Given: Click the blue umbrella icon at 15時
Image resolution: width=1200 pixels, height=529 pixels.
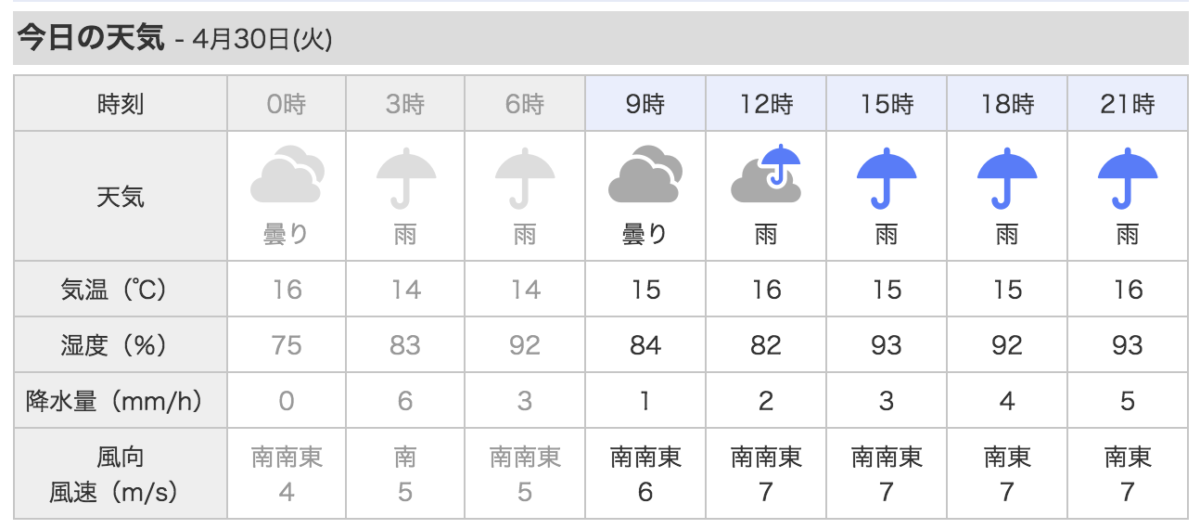Looking at the screenshot, I should coord(887,177).
